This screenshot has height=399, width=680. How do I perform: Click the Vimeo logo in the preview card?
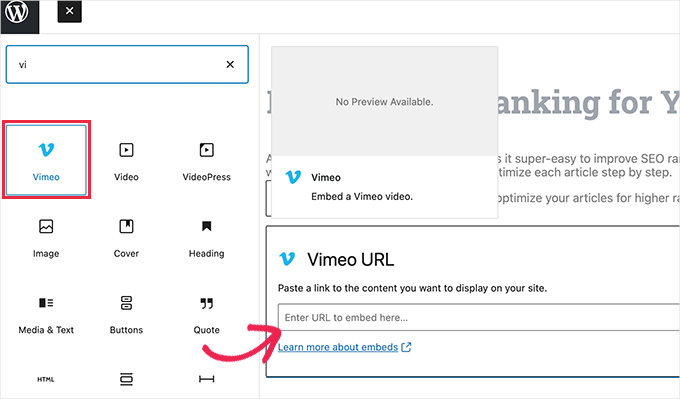tap(293, 177)
